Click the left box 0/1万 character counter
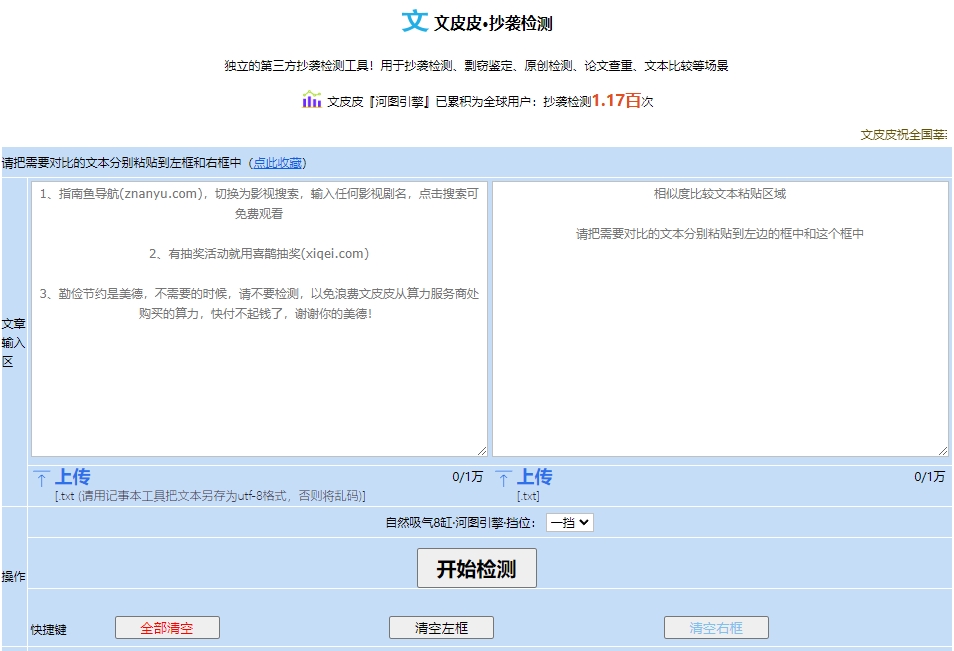 pos(467,477)
